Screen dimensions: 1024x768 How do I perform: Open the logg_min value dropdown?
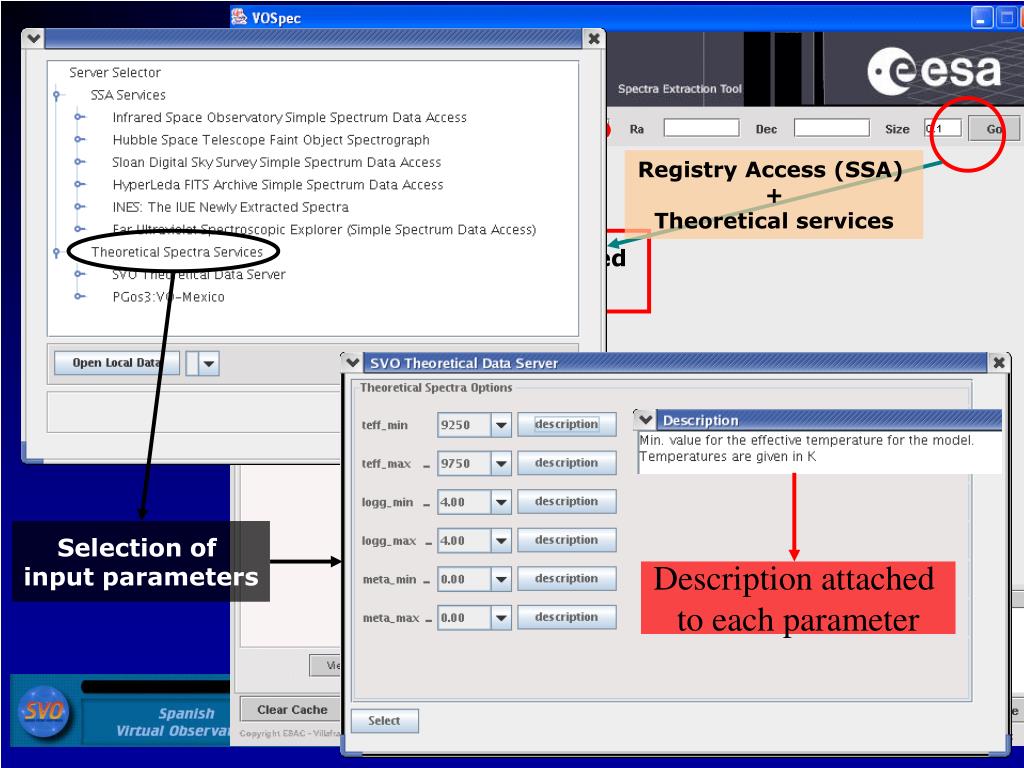pyautogui.click(x=501, y=502)
